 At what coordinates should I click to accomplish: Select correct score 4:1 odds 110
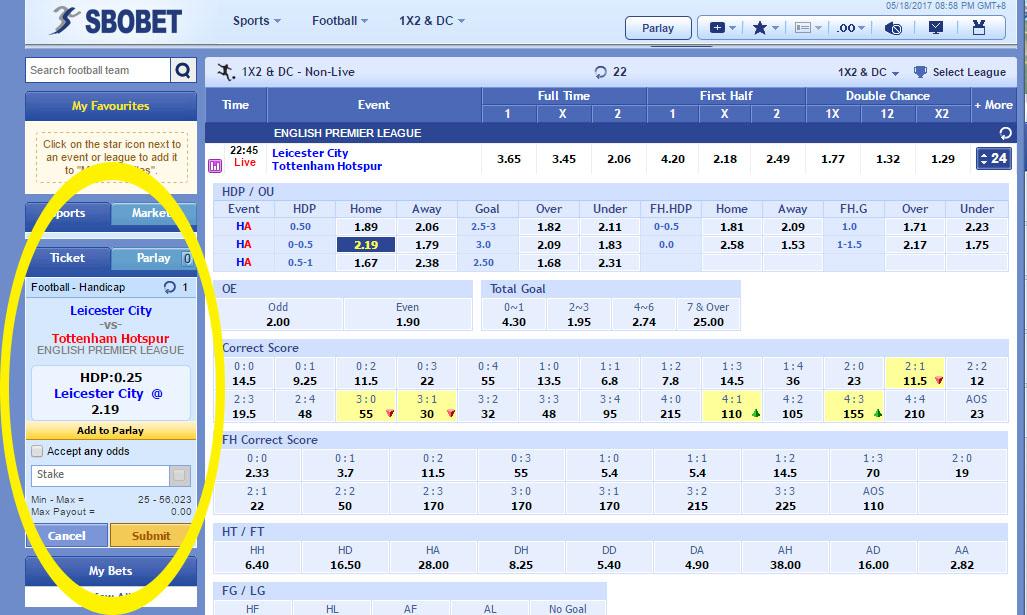[732, 414]
